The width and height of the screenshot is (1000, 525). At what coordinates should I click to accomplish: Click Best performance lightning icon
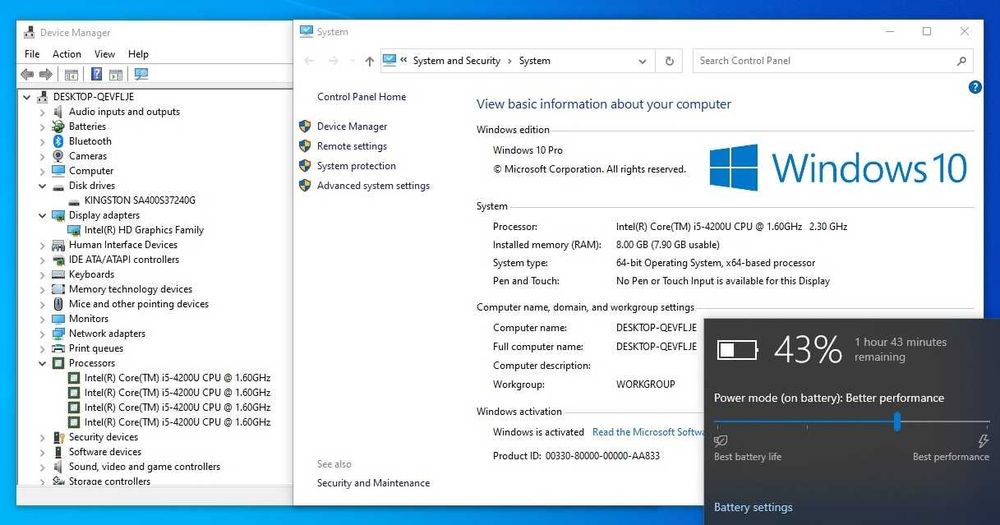click(983, 441)
